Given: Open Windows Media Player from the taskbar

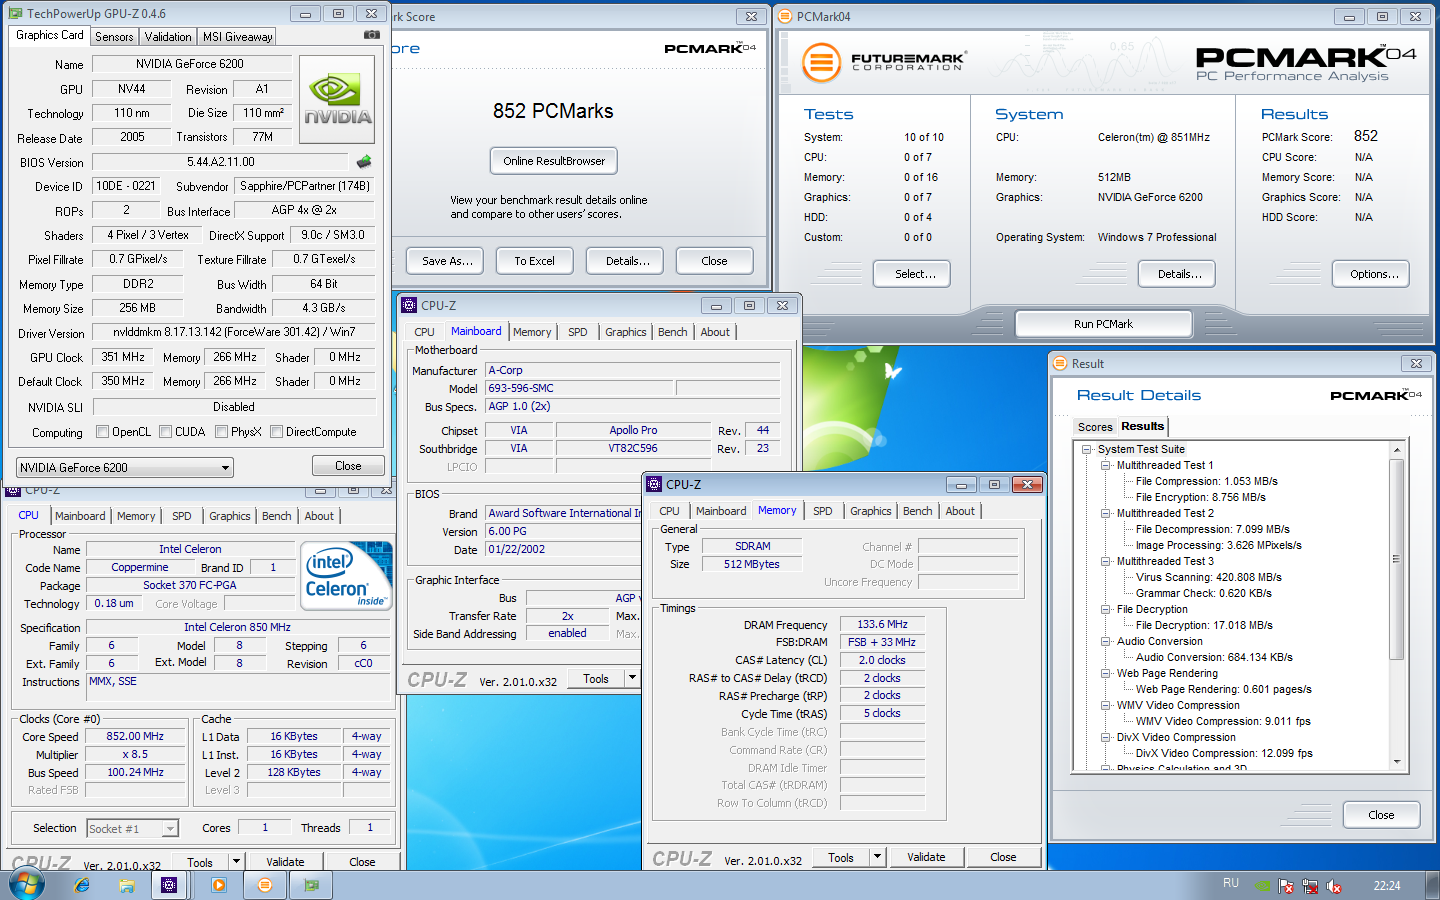Looking at the screenshot, I should click(219, 885).
